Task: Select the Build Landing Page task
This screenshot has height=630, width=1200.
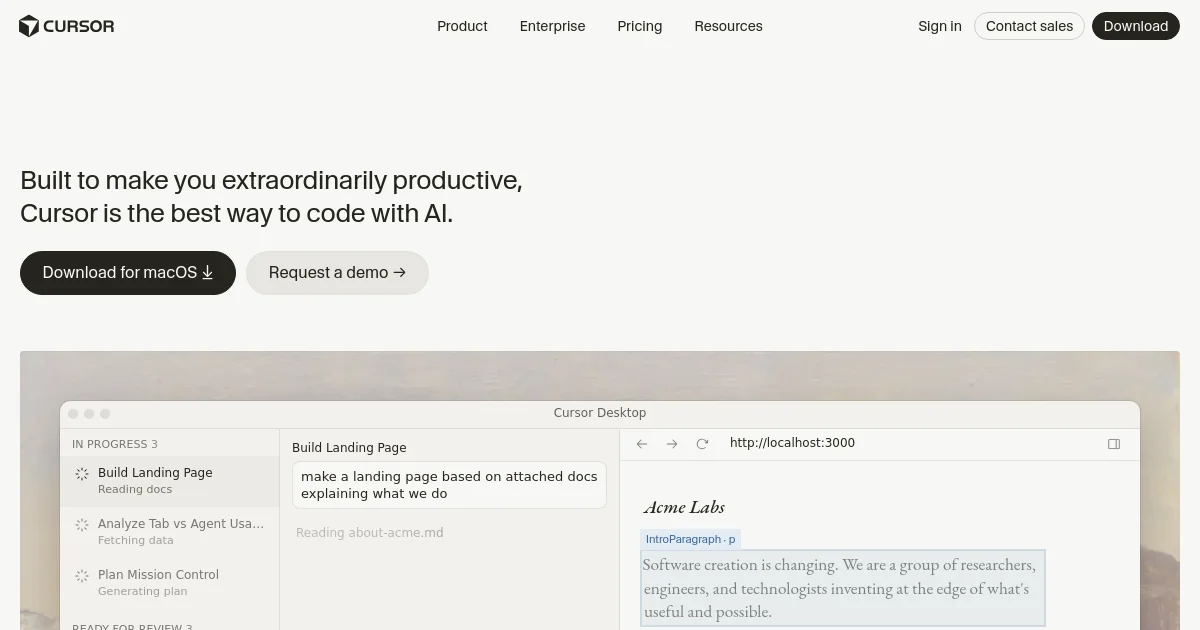Action: click(170, 481)
